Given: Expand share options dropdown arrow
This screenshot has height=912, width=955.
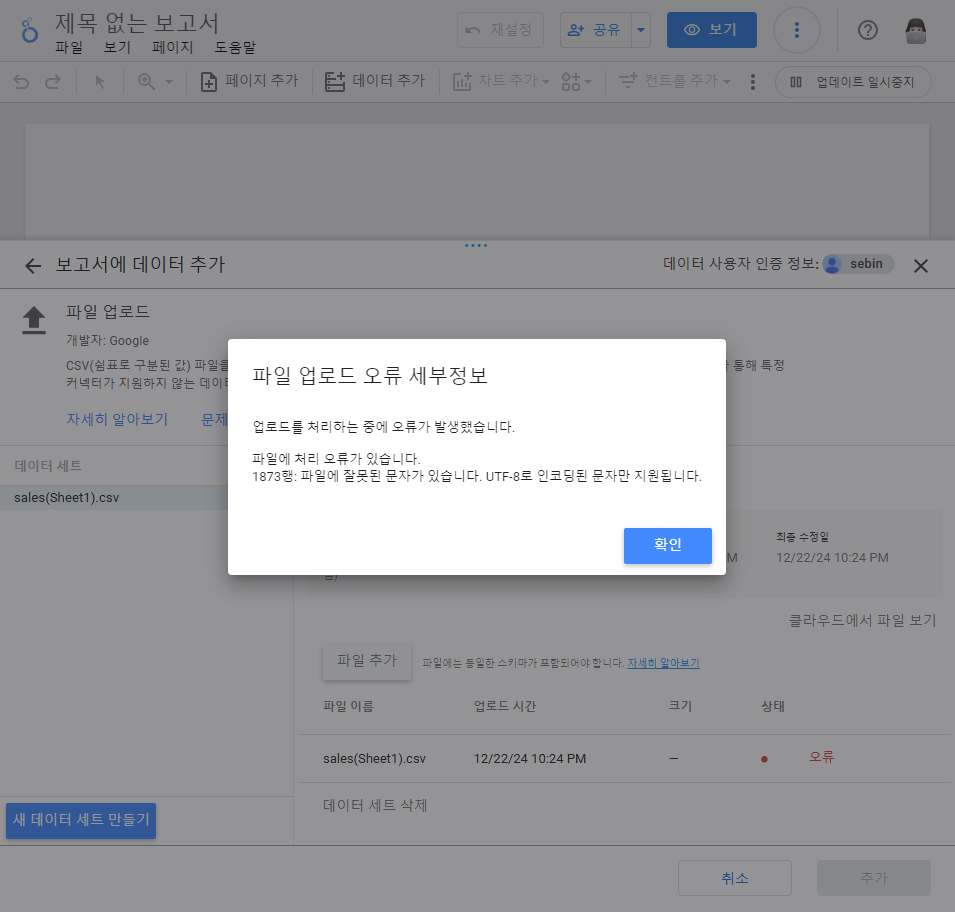Looking at the screenshot, I should [x=641, y=30].
